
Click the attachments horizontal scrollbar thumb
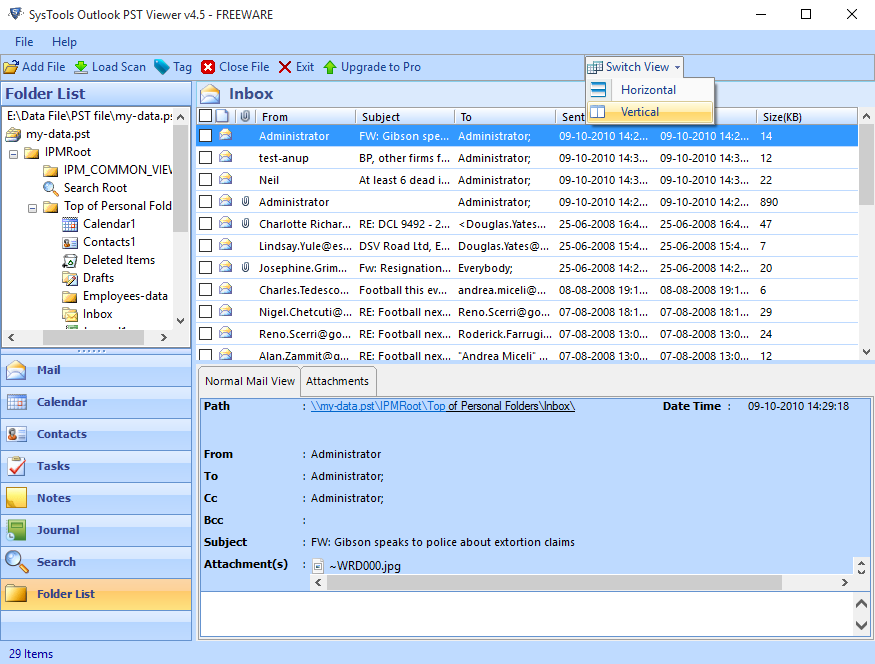pyautogui.click(x=555, y=583)
